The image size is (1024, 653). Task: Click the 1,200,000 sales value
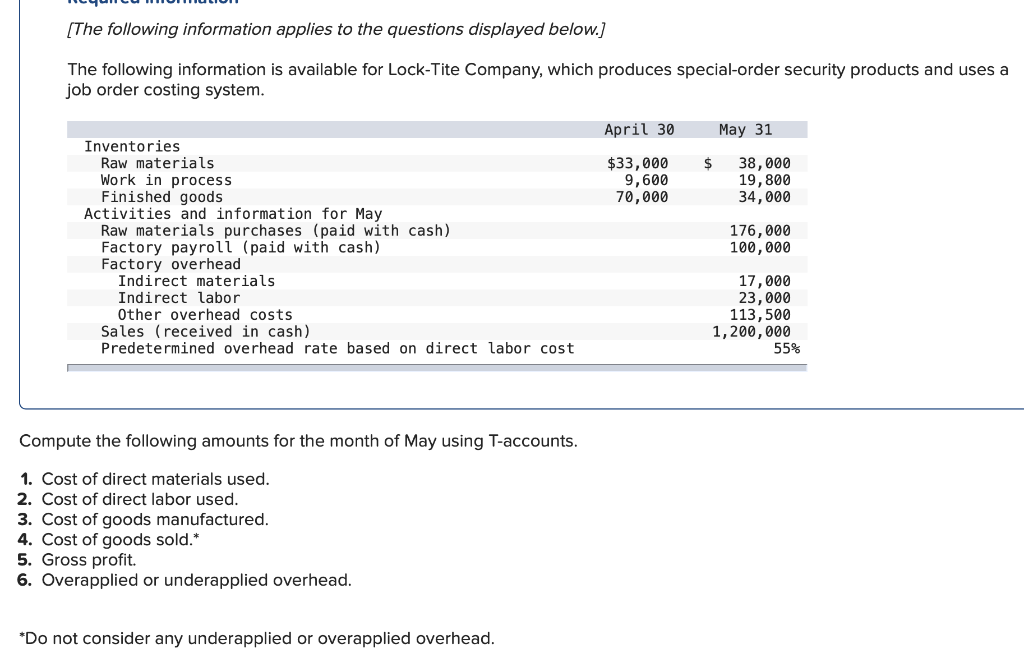(751, 332)
